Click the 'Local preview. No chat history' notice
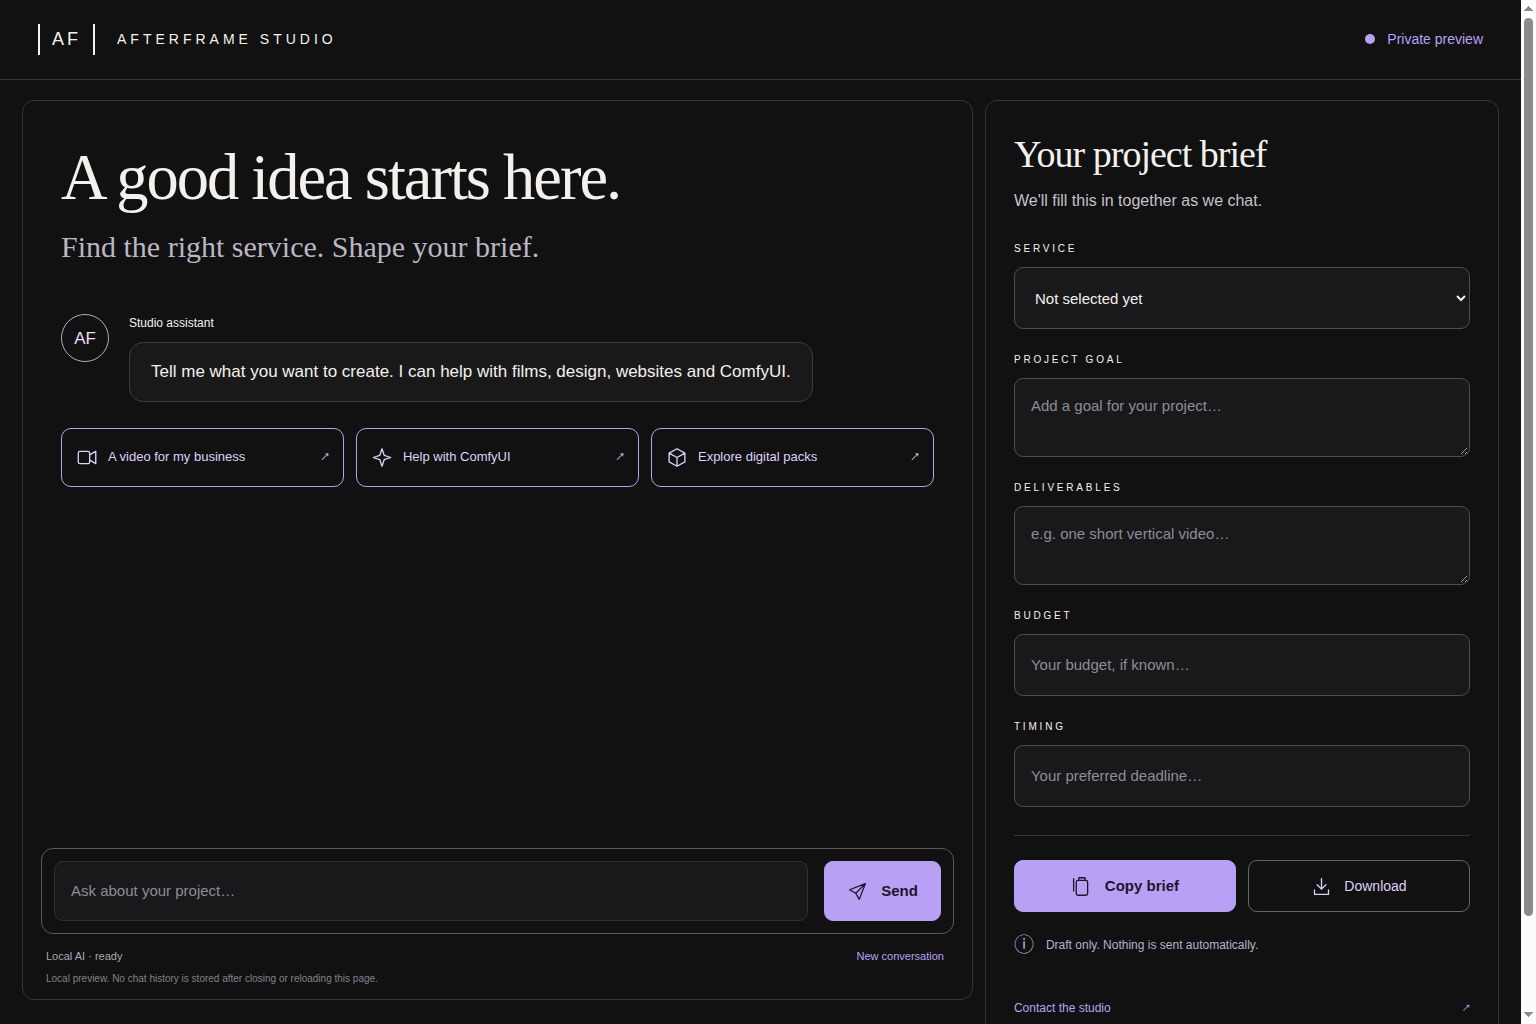 (x=212, y=978)
